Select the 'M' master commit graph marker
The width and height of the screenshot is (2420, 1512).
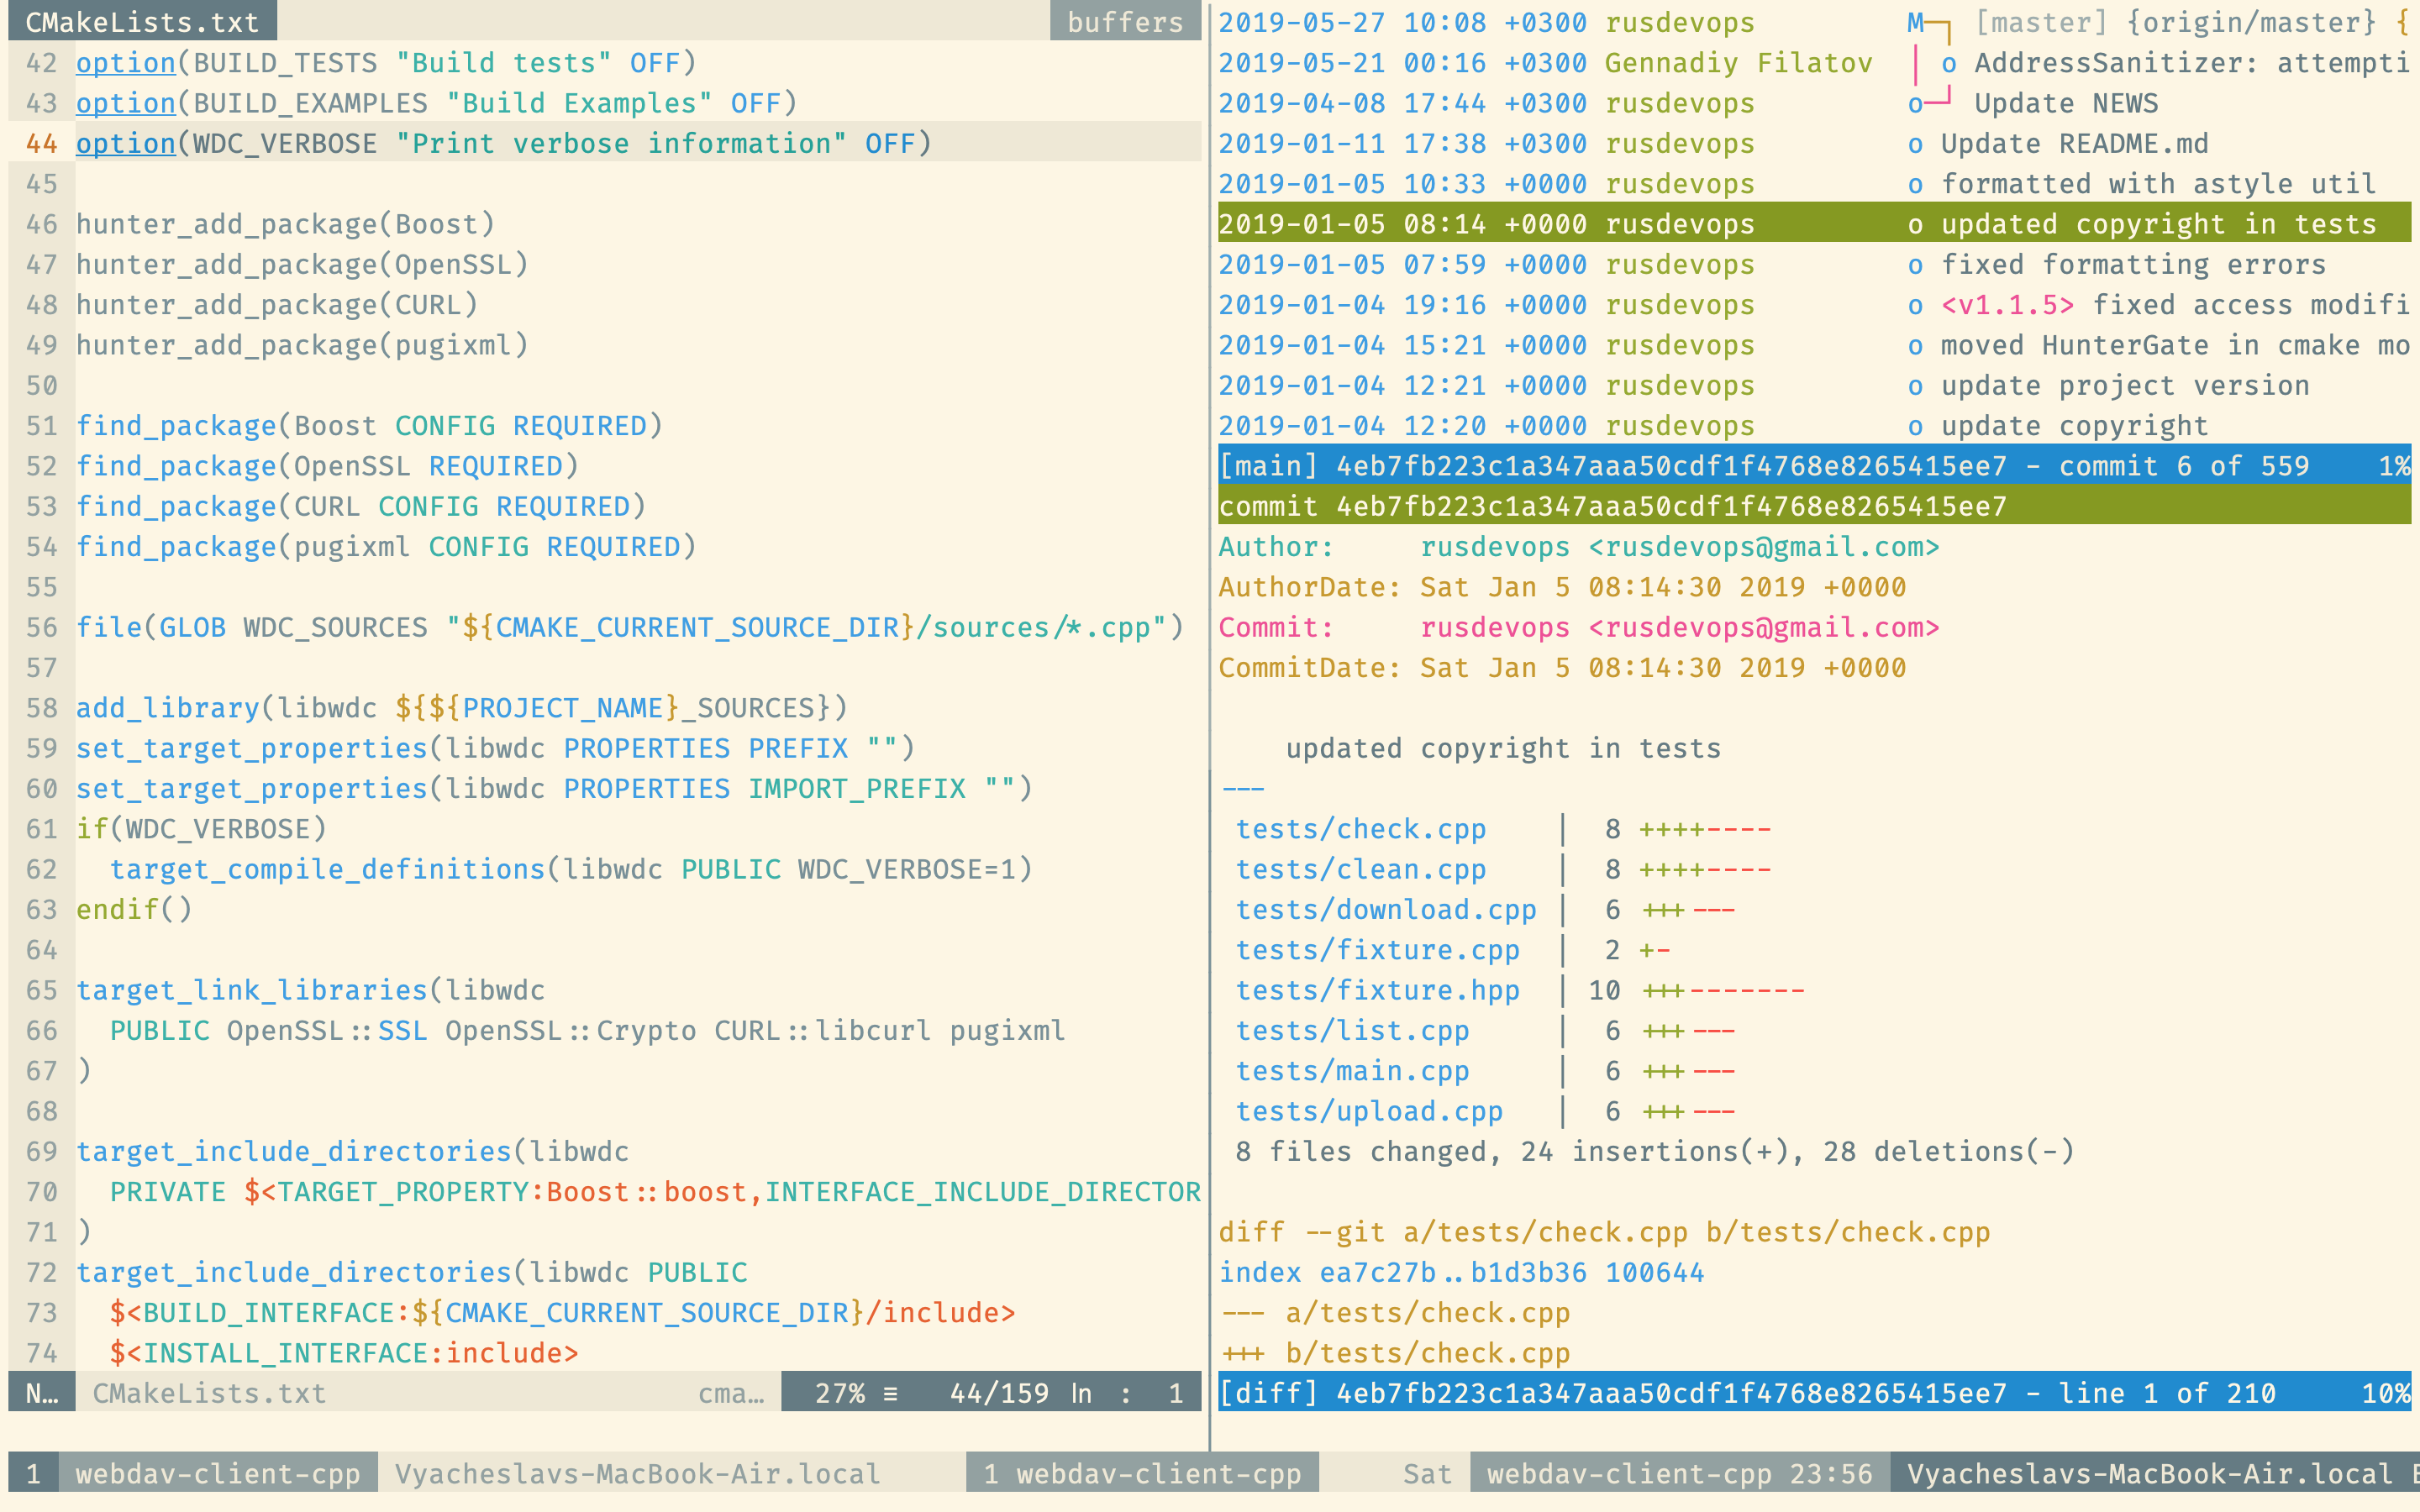pos(1916,22)
